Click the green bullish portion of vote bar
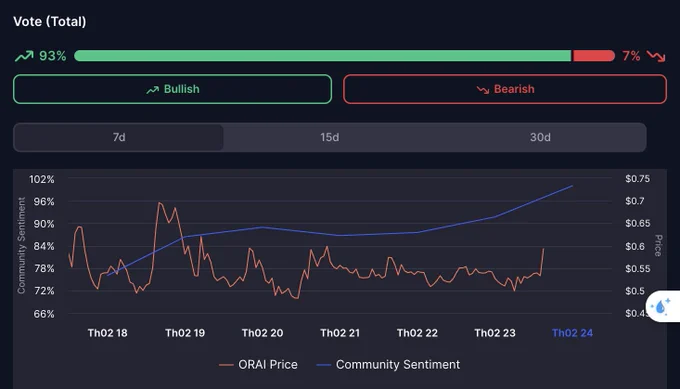680x389 pixels. click(x=323, y=56)
